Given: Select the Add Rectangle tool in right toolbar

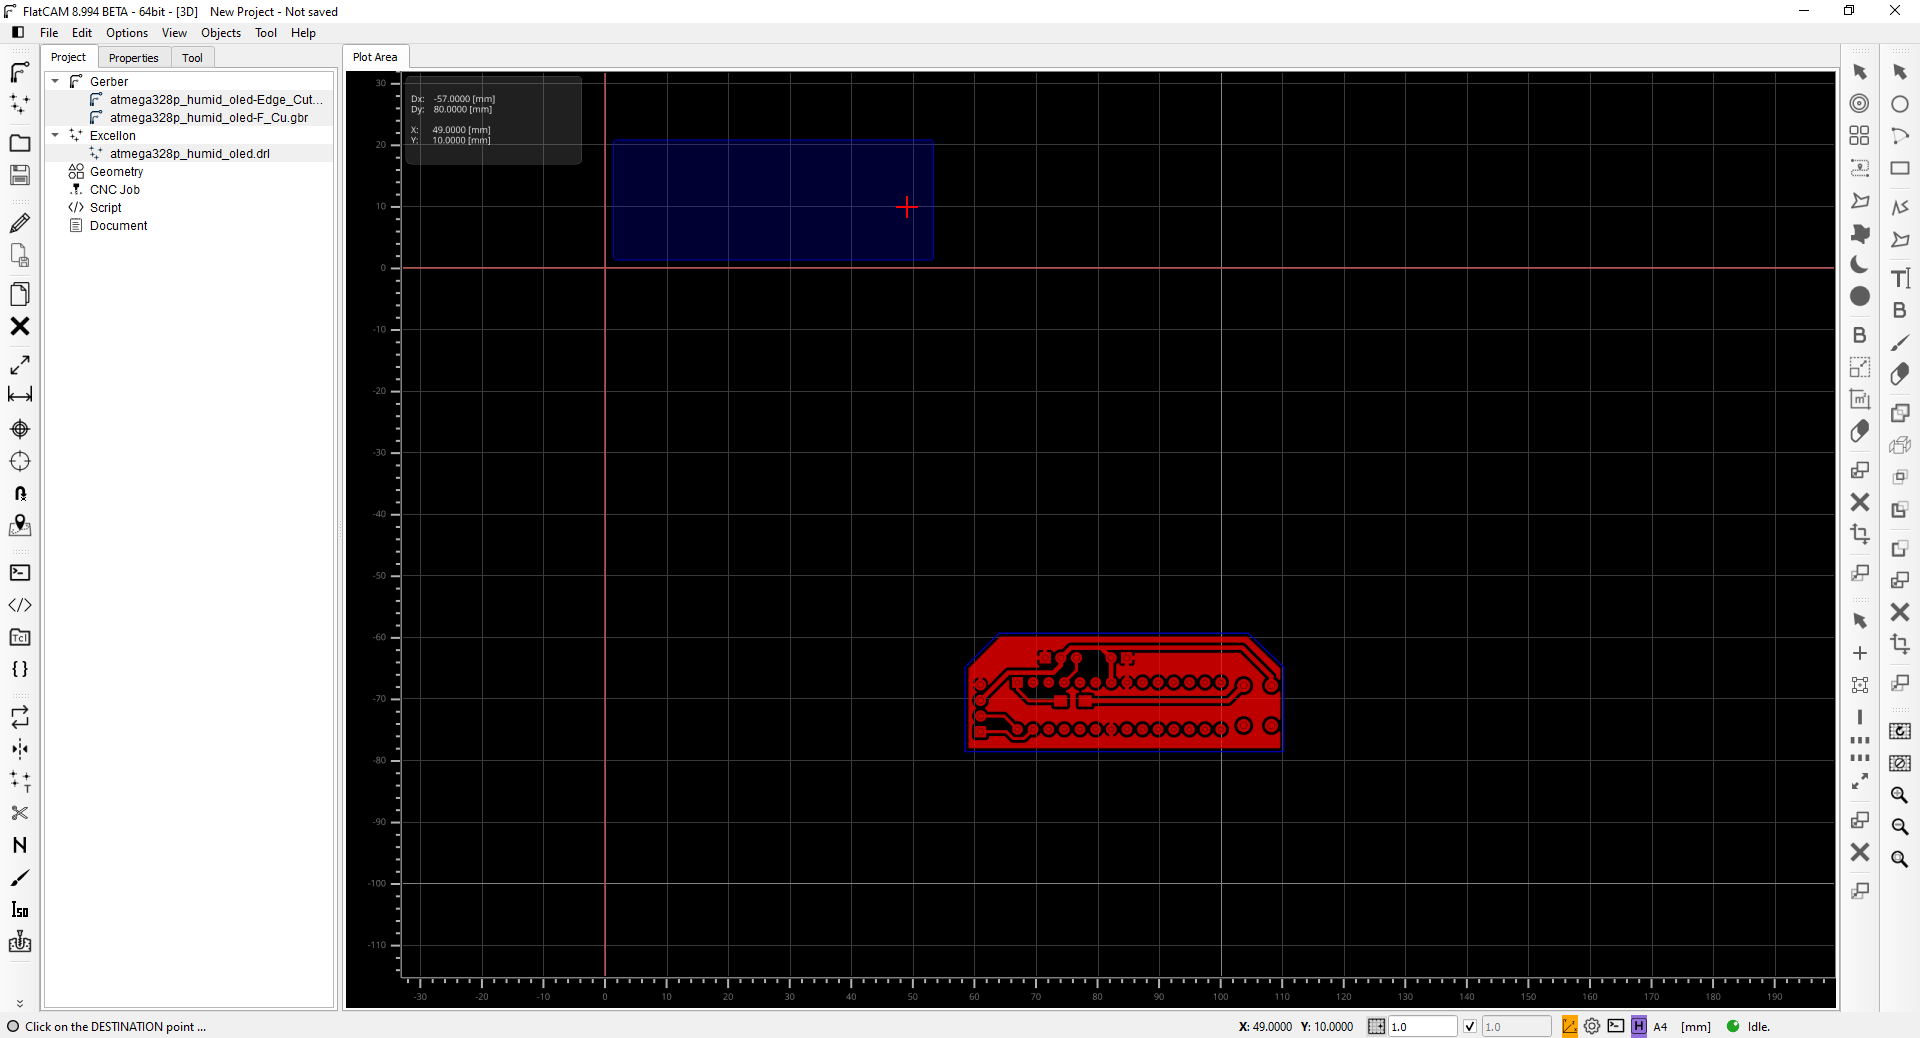Looking at the screenshot, I should click(1900, 168).
